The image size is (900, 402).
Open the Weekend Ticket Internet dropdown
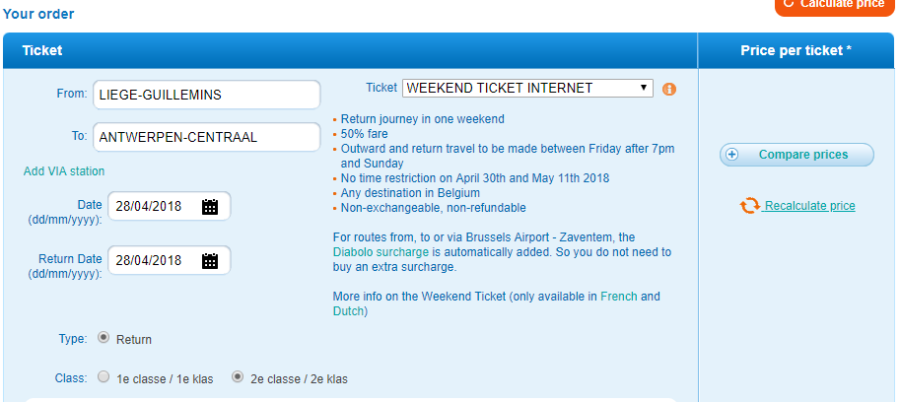pyautogui.click(x=528, y=88)
